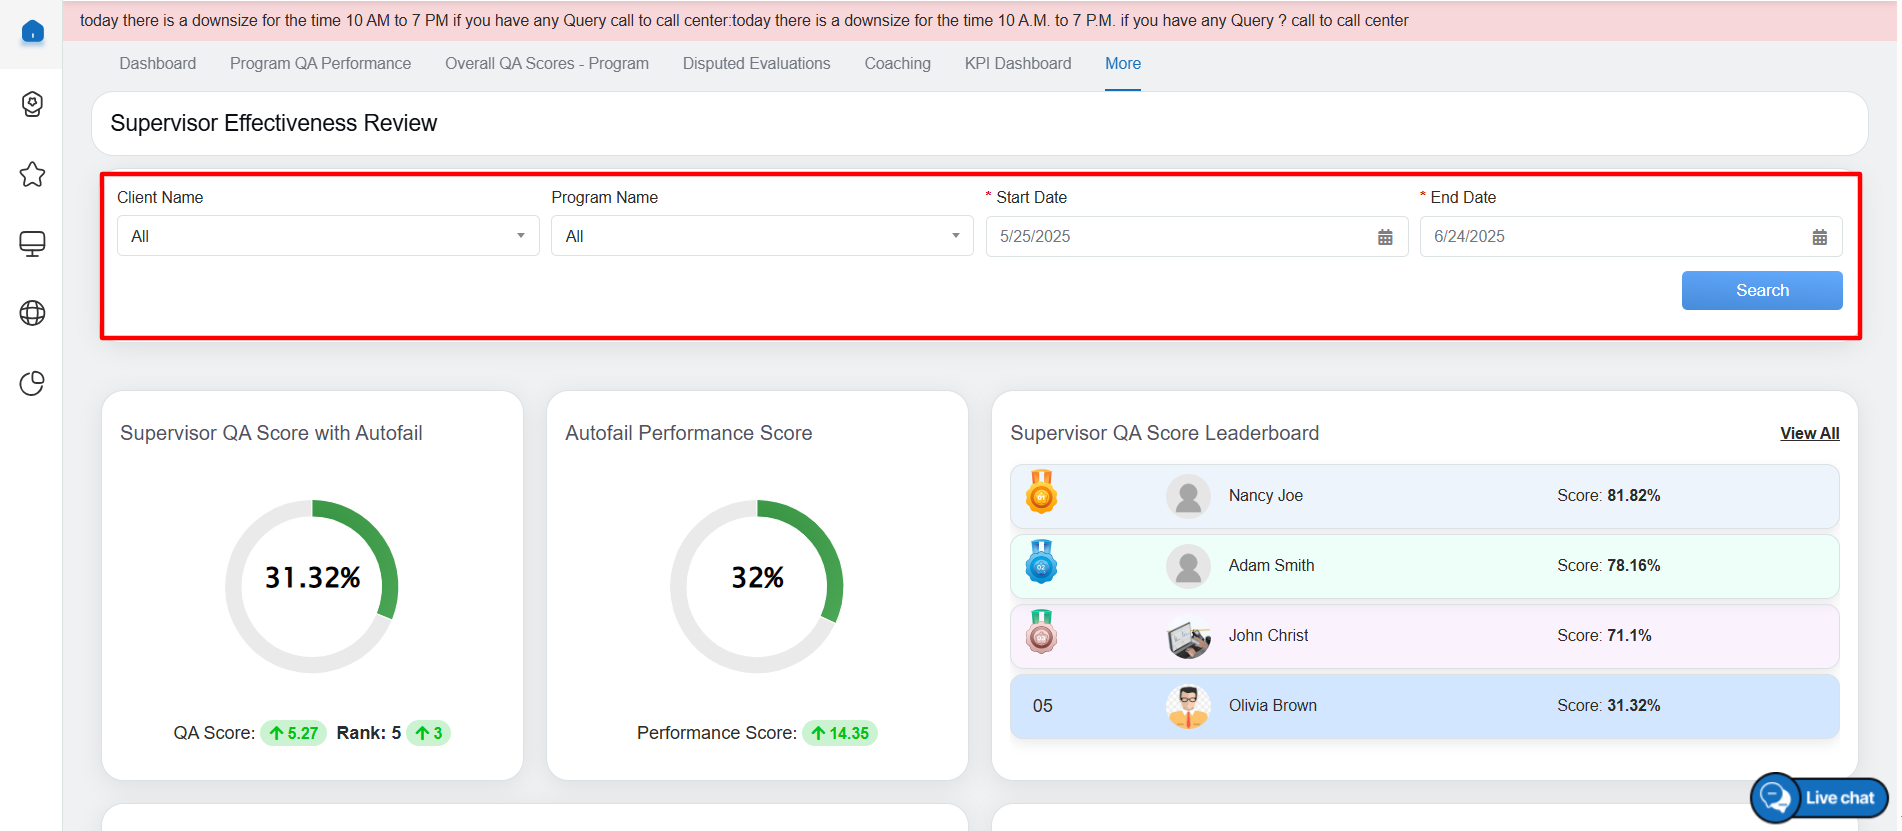Switch to the Dashboard tab
Viewport: 1902px width, 831px height.
pos(157,63)
